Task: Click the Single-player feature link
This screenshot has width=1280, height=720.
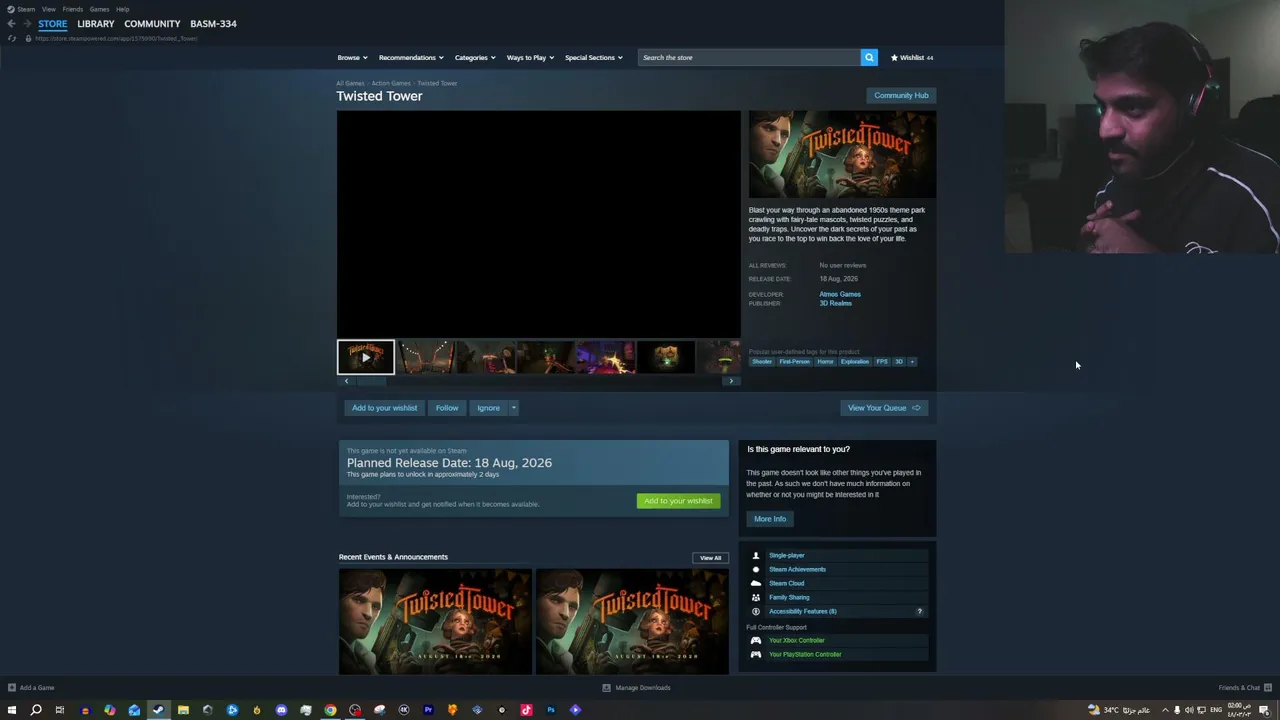Action: click(x=786, y=556)
